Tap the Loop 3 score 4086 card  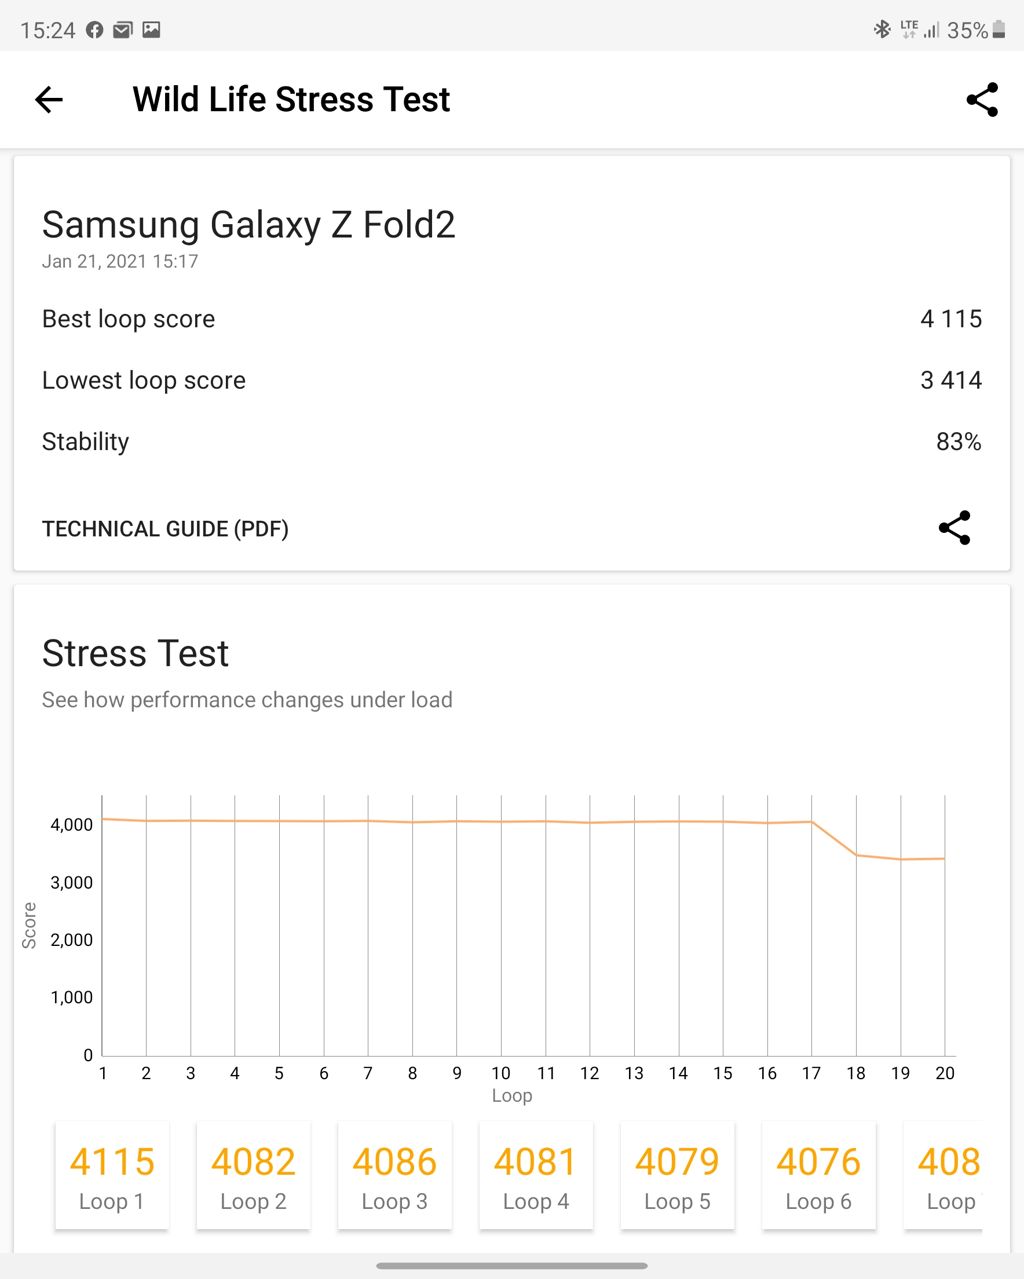pos(395,1175)
